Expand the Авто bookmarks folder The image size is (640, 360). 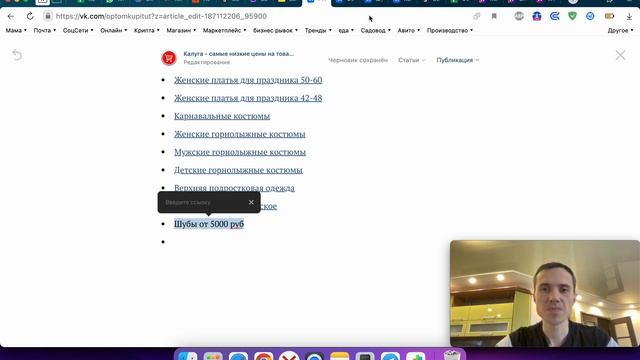[x=409, y=30]
